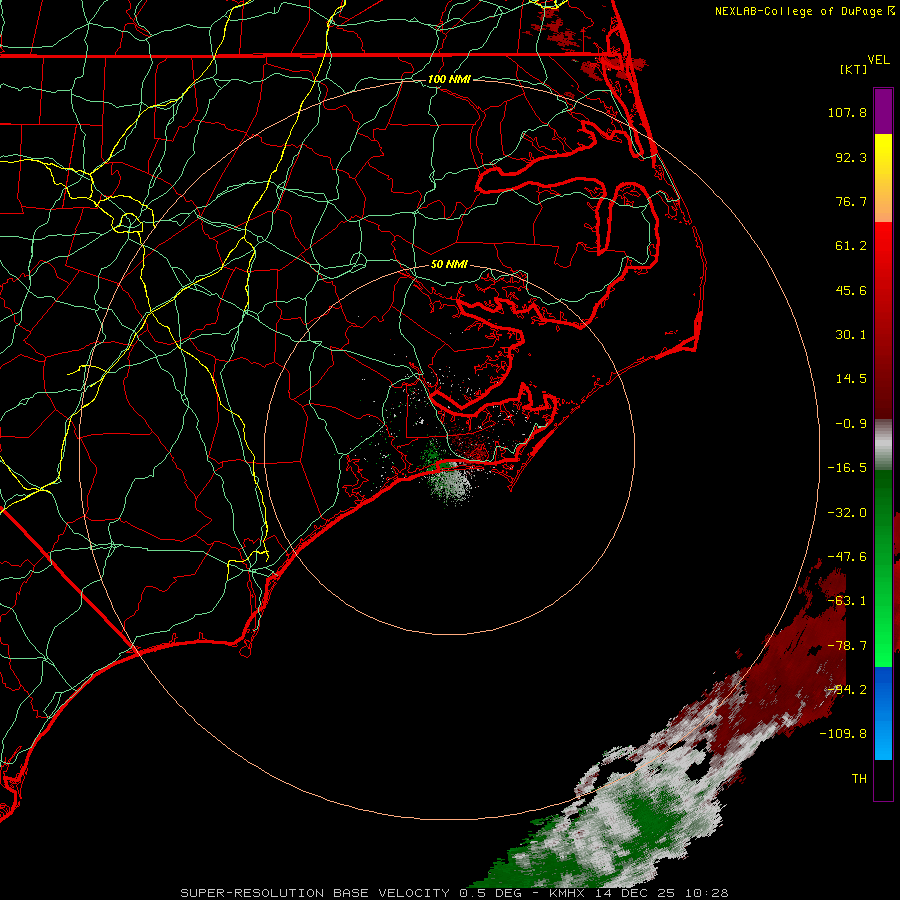Click the 107.8 legend value
The width and height of the screenshot is (900, 900).
pos(847,112)
